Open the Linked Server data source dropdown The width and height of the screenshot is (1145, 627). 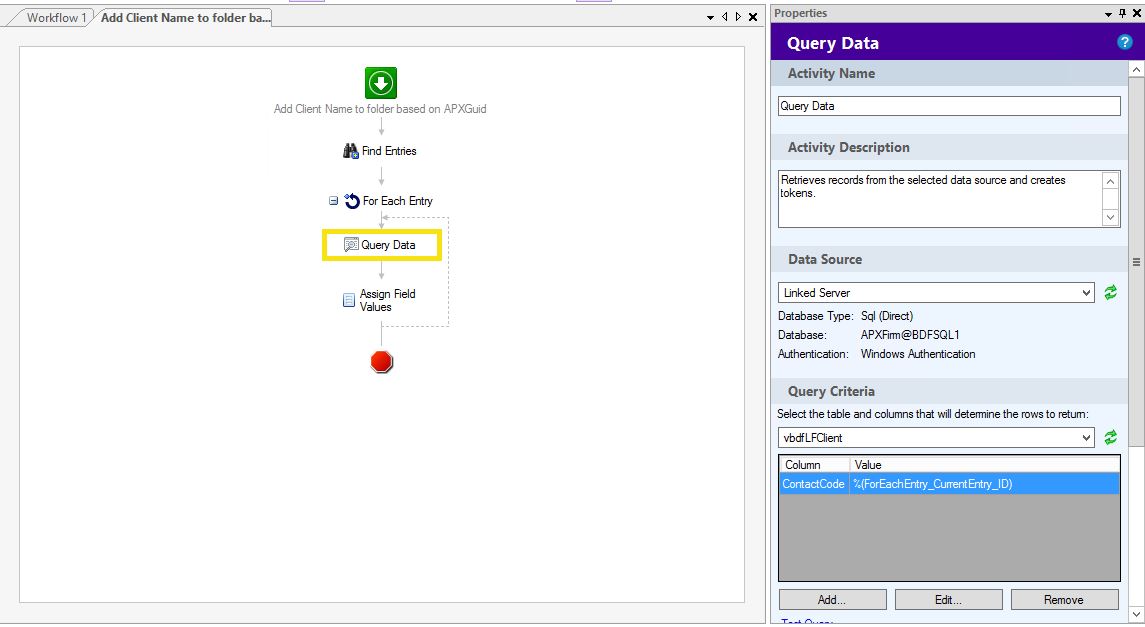[x=1087, y=293]
